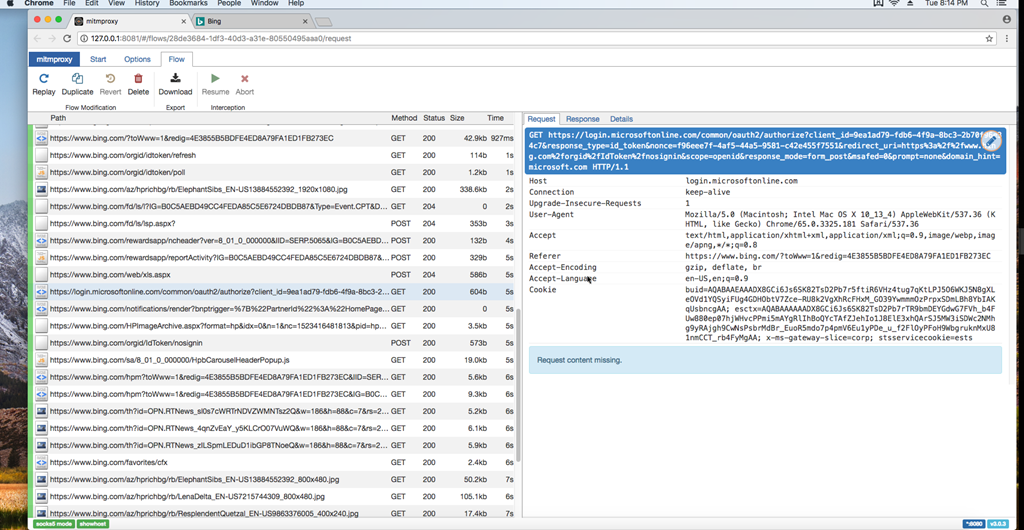Show the Response detail tab
Viewport: 1024px width, 530px height.
click(583, 119)
